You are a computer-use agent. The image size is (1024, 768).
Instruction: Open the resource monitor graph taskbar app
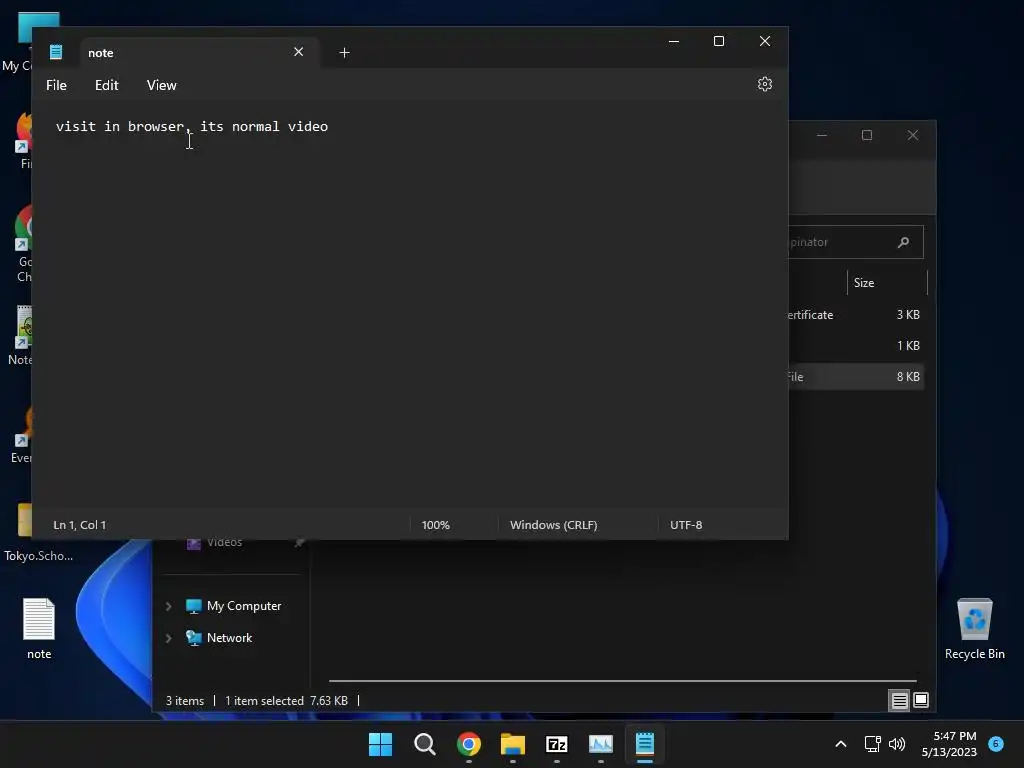[x=601, y=744]
